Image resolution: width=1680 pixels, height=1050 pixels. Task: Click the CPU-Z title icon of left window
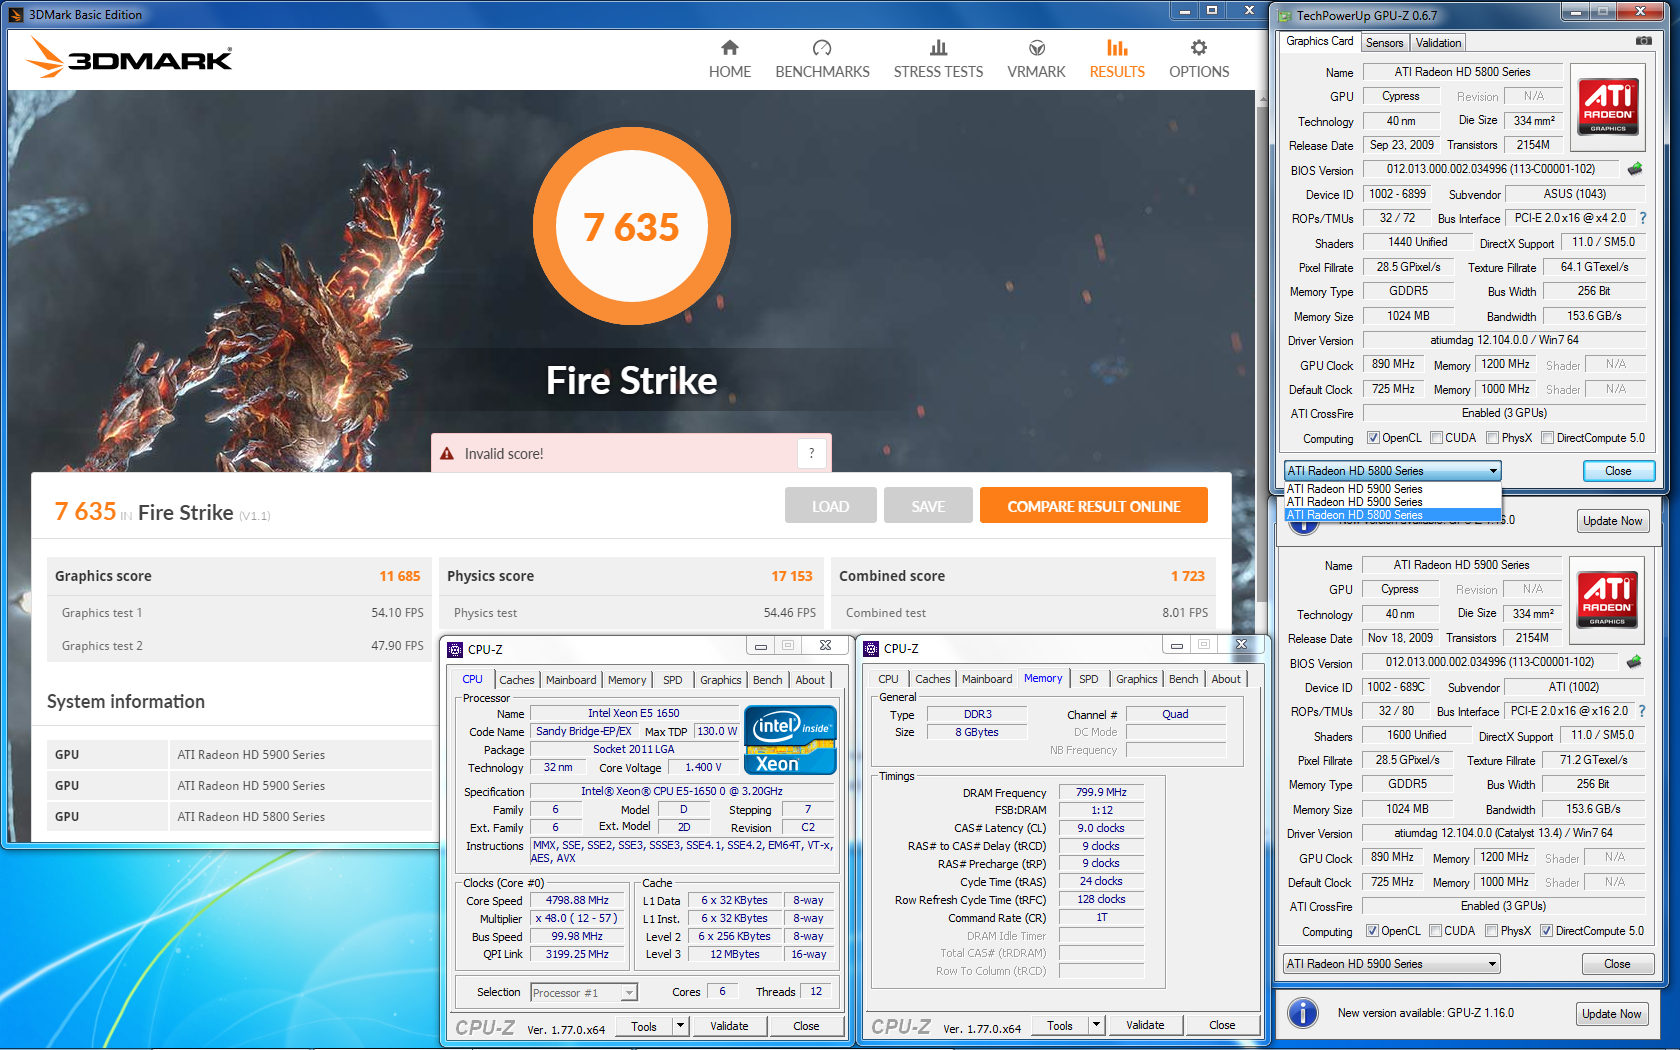[x=455, y=649]
